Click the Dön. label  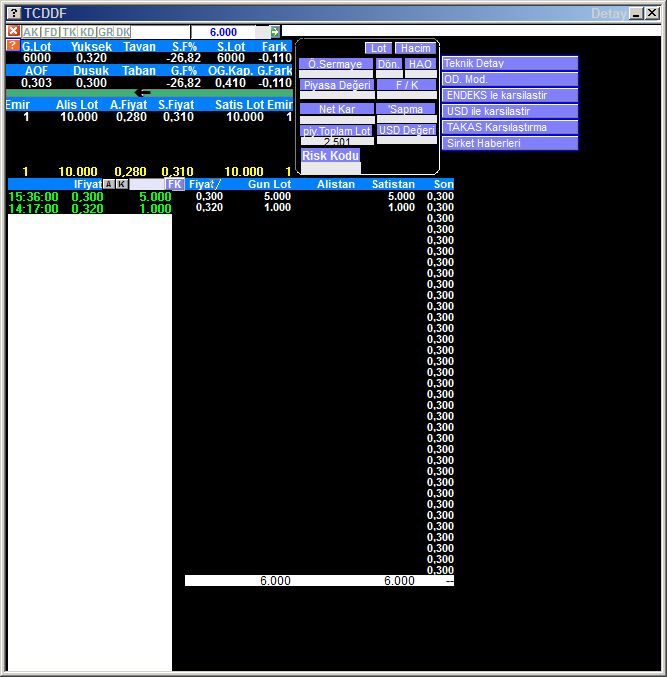[389, 64]
